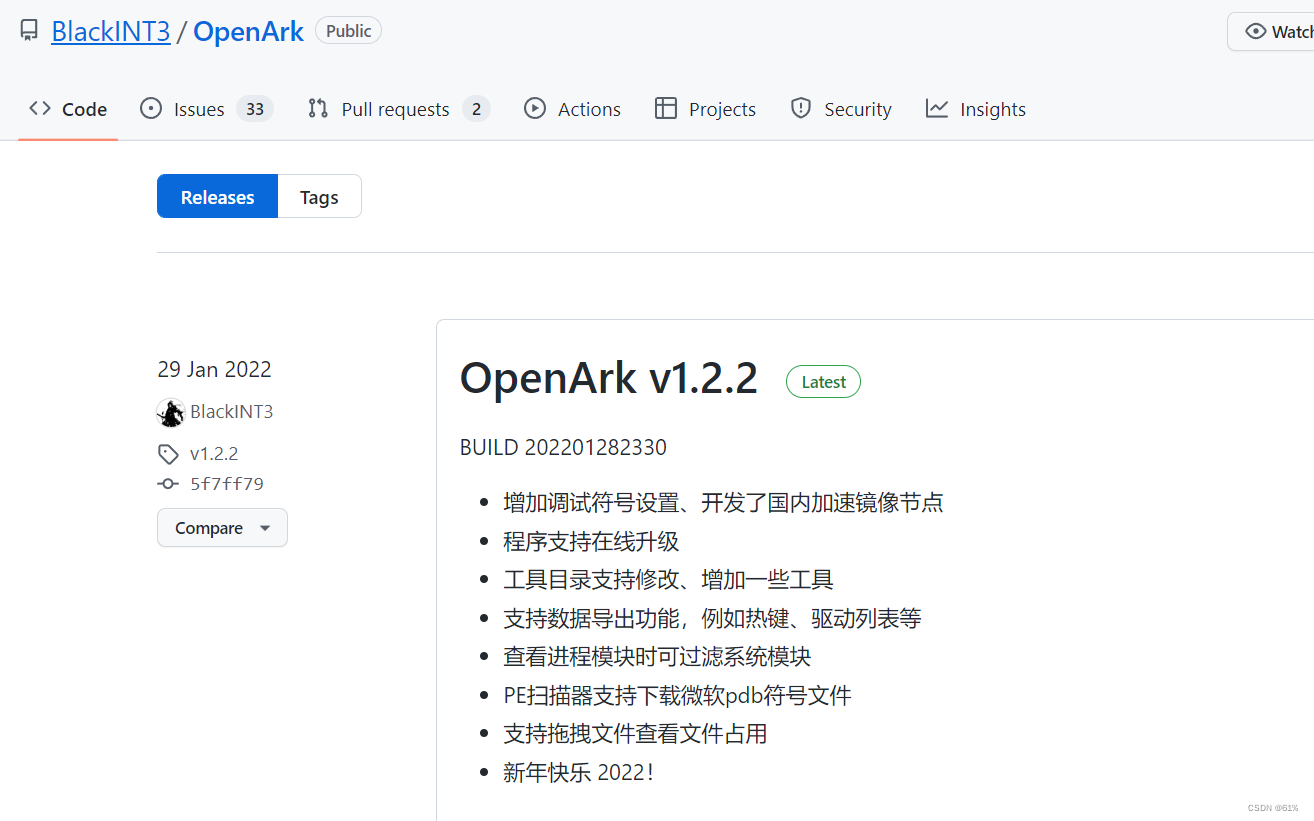This screenshot has width=1314, height=821.
Task: Go to the Actions tab
Action: (573, 109)
